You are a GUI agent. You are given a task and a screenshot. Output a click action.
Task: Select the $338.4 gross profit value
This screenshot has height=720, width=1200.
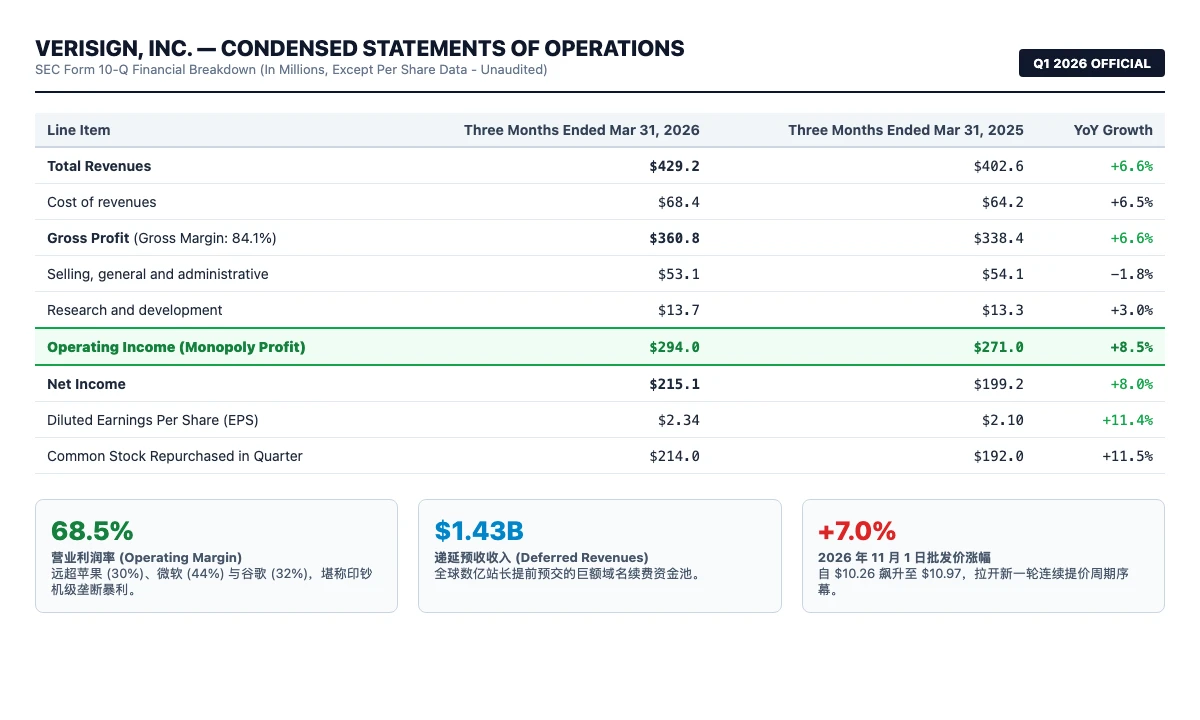click(x=998, y=238)
